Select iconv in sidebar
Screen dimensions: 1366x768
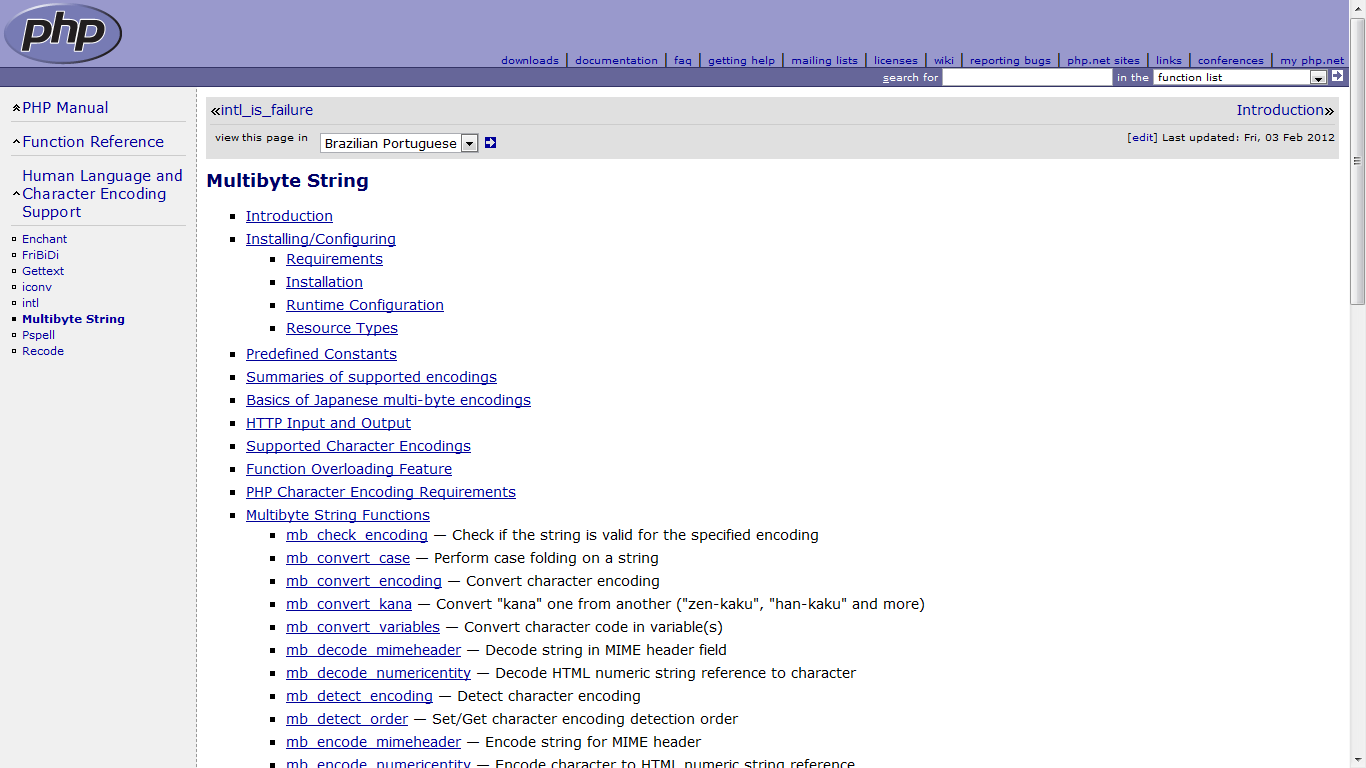pos(37,287)
